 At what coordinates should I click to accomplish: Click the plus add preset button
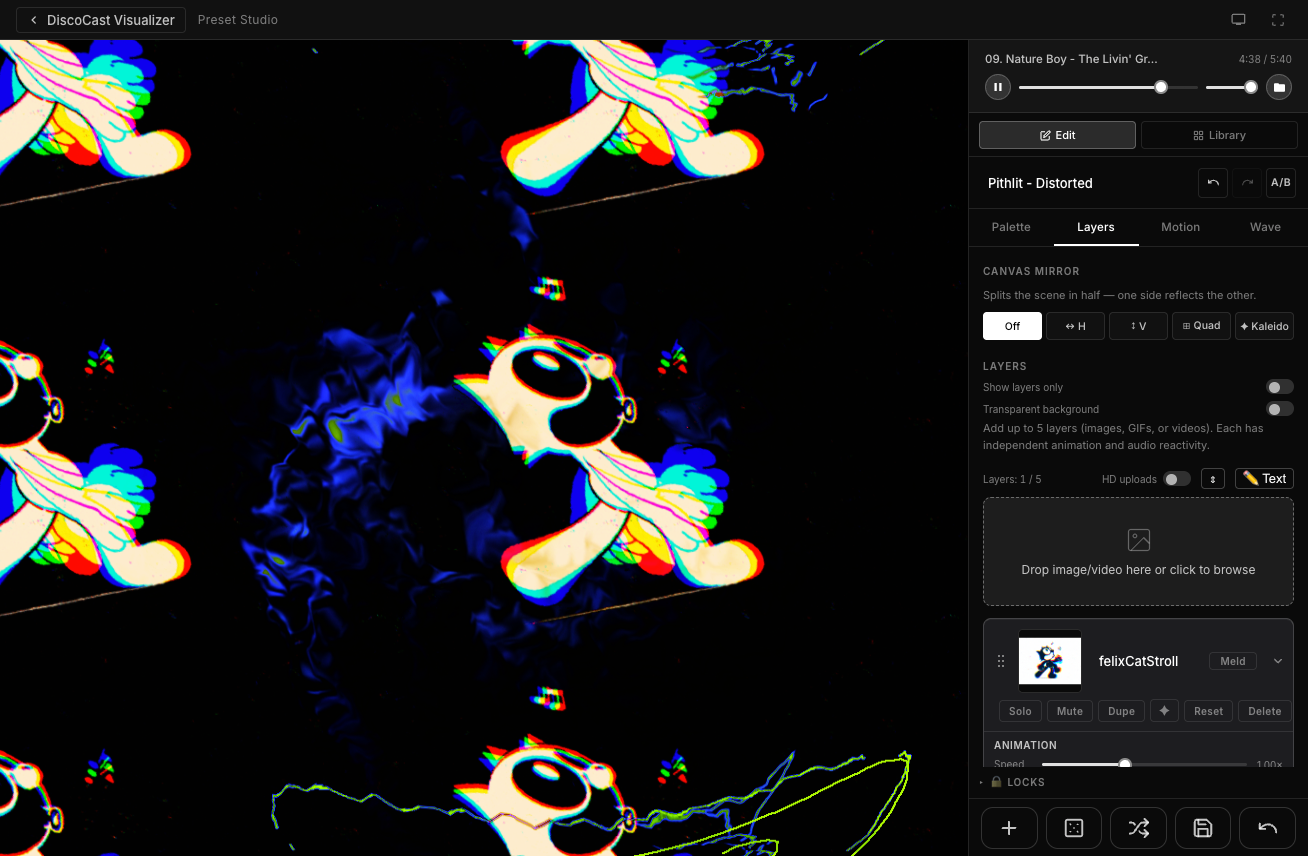tap(1009, 828)
